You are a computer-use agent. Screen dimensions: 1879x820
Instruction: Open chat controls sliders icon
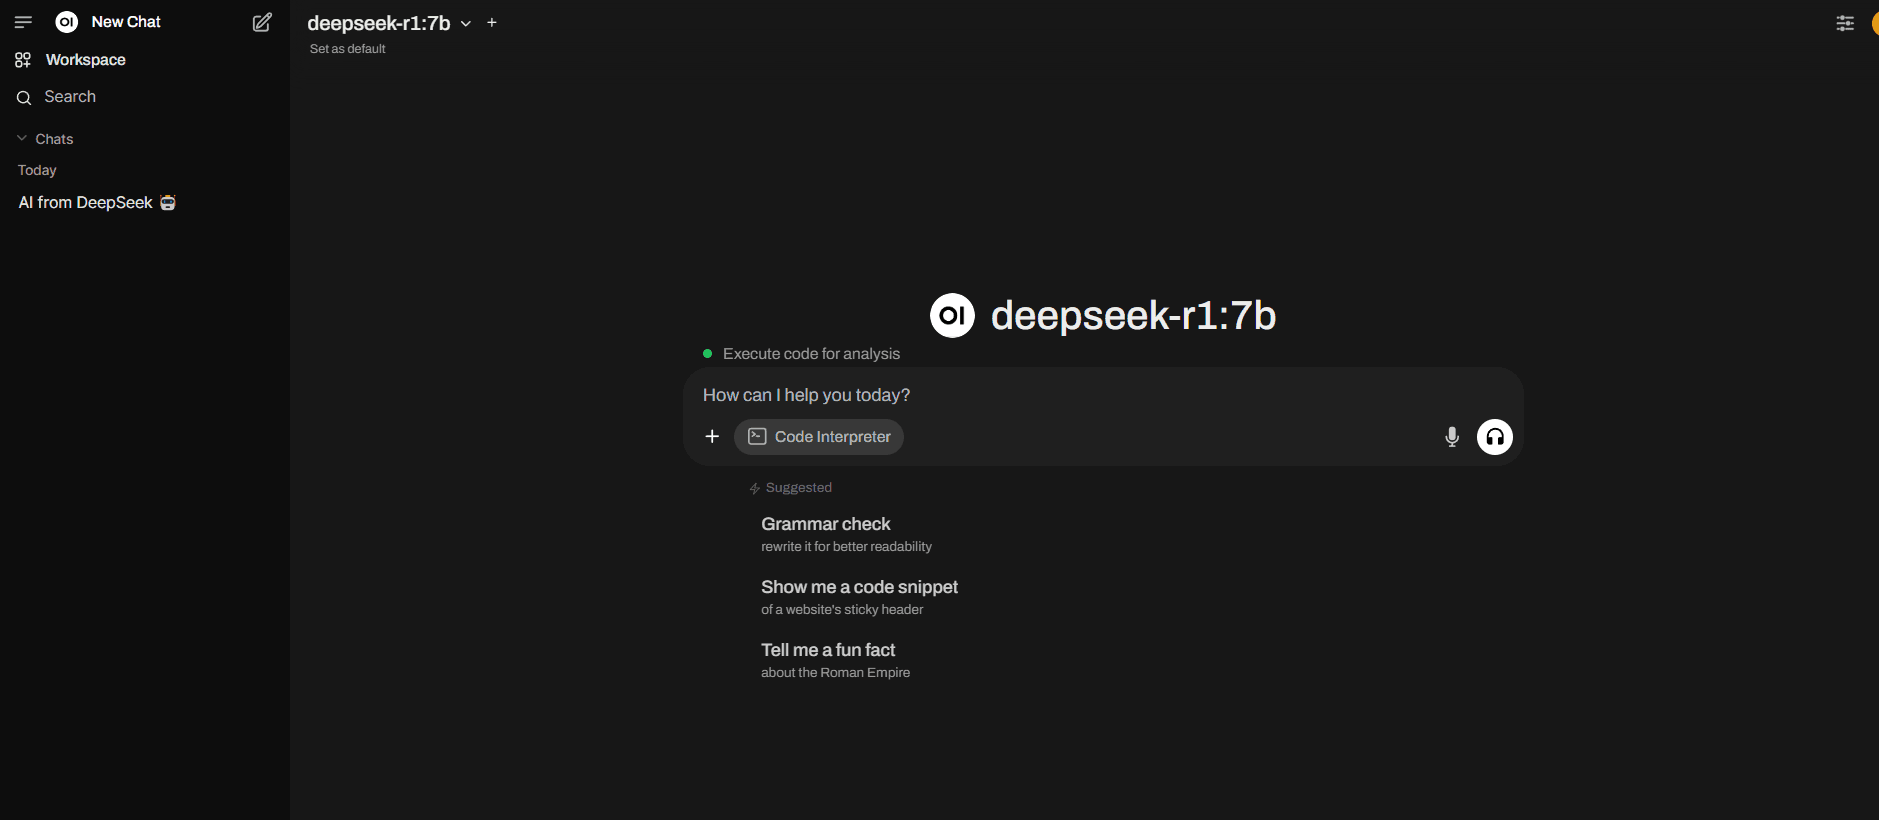coord(1845,23)
